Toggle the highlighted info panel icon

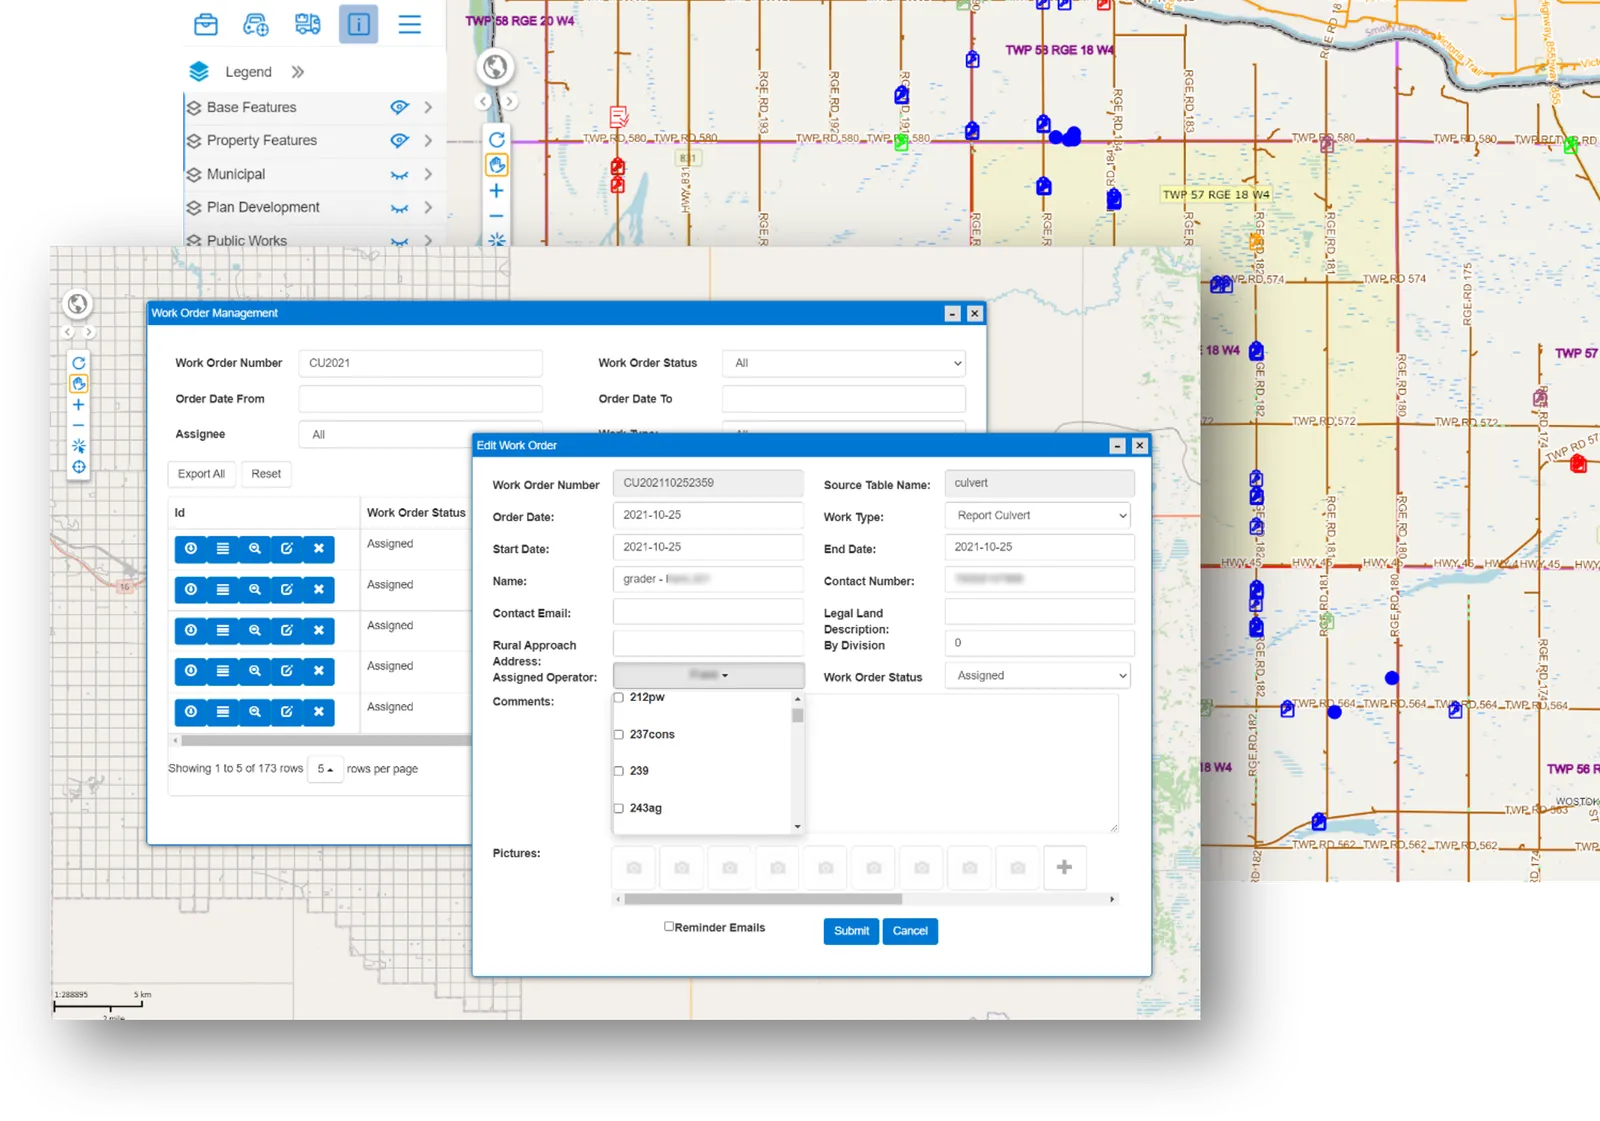pyautogui.click(x=358, y=24)
